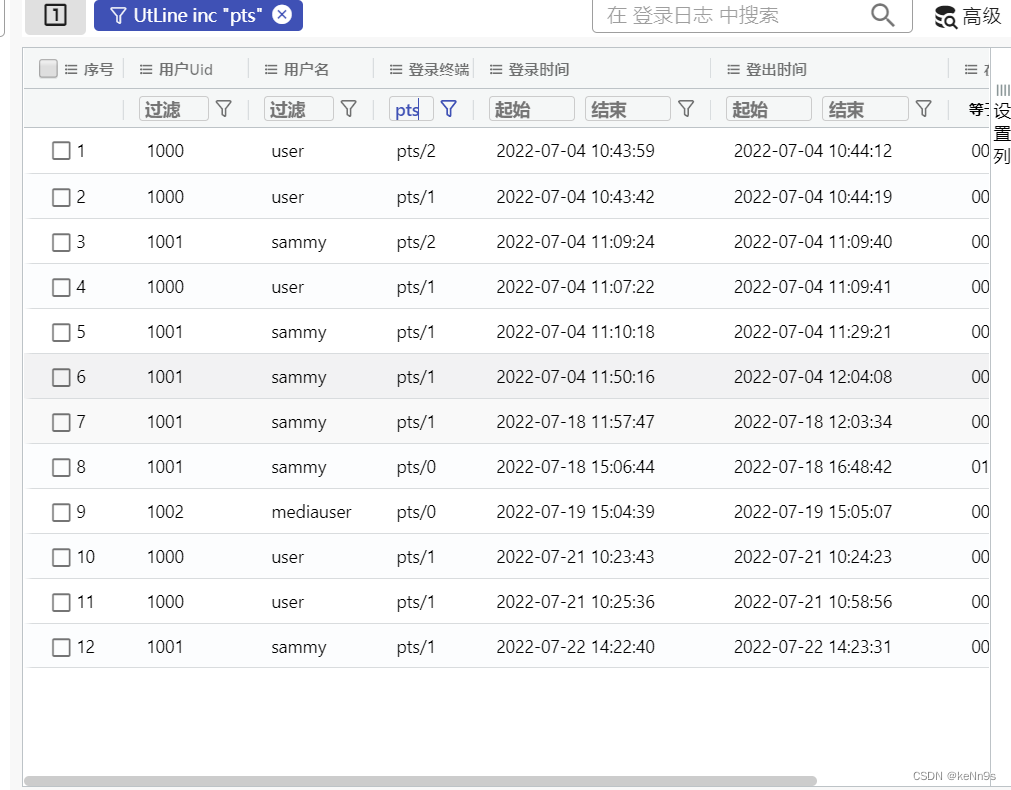
Task: Click the 登出时间 结束 date field
Action: click(865, 109)
